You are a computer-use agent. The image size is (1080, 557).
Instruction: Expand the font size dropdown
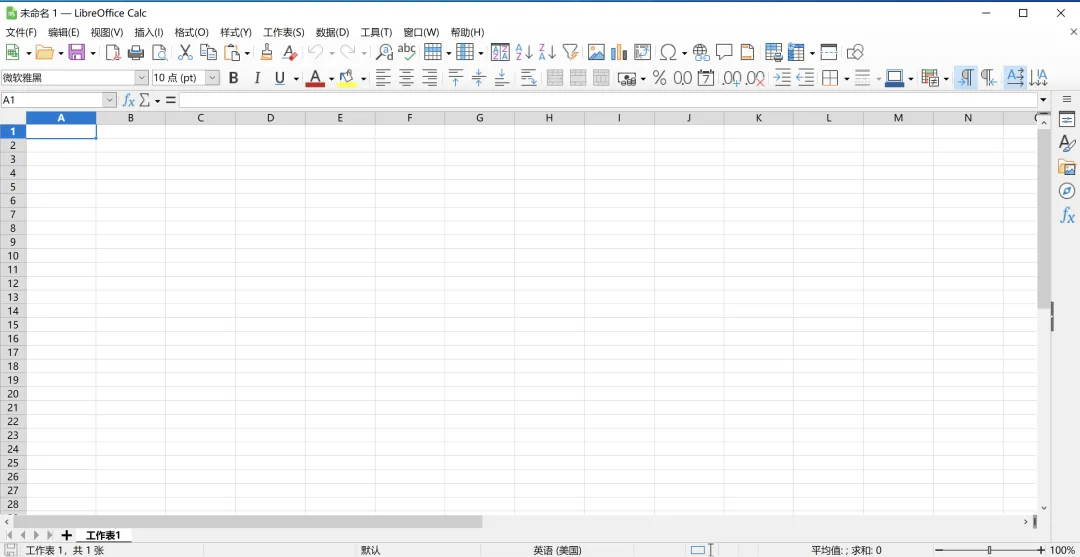pyautogui.click(x=212, y=78)
